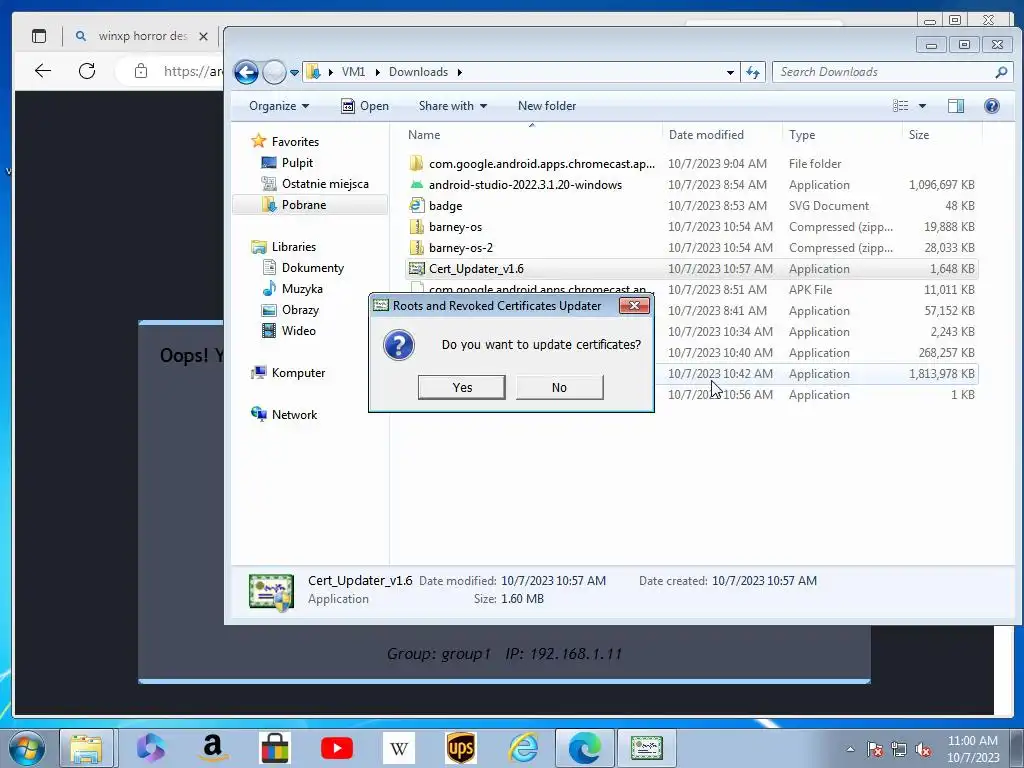Open File Explorer from the taskbar

point(86,748)
